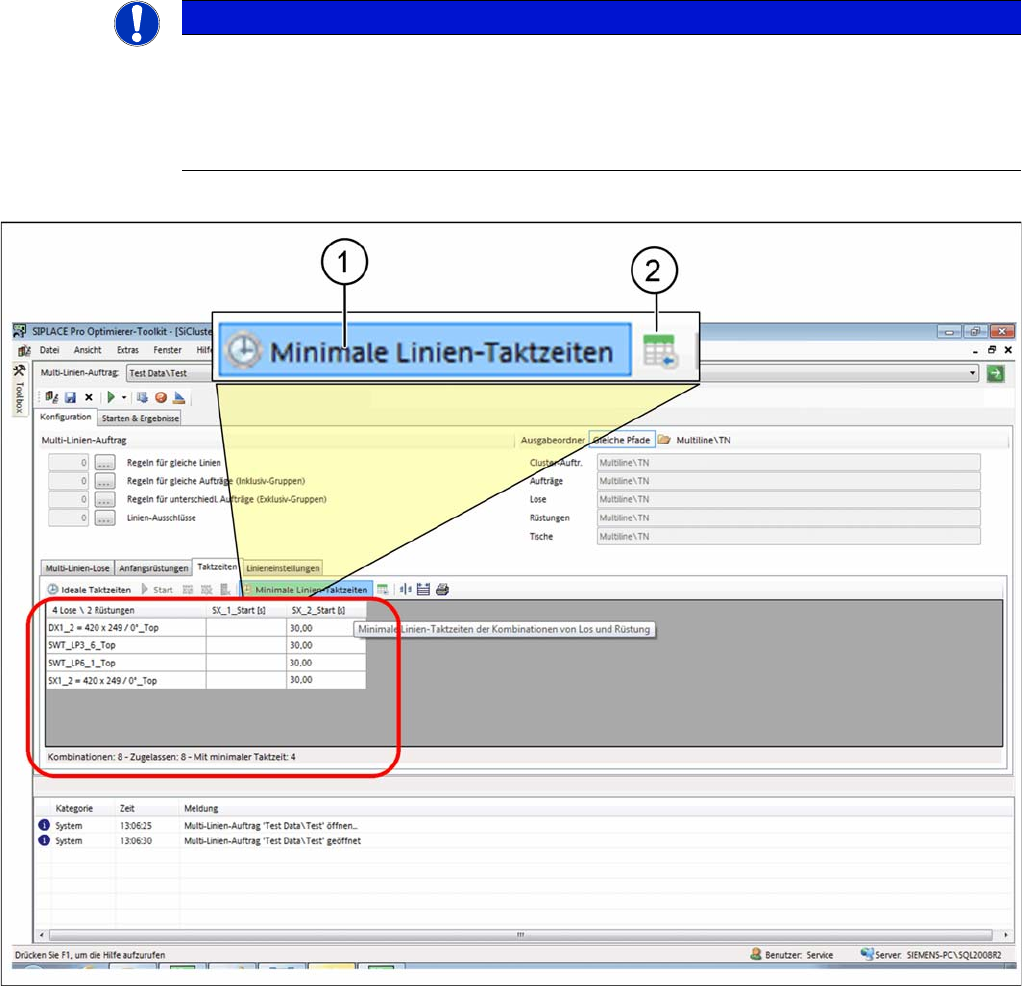
Task: Open the Toolbox side panel
Action: coord(19,389)
